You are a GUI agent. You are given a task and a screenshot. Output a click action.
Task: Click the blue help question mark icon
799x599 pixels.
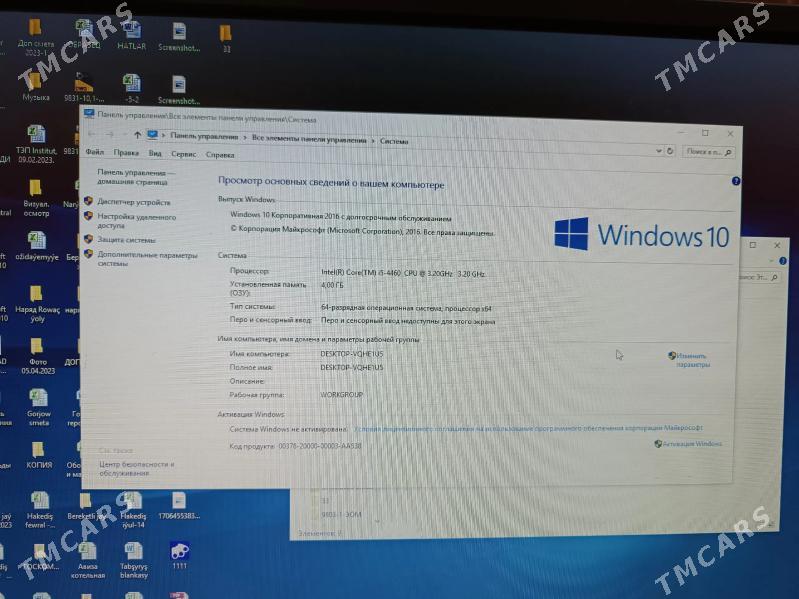point(736,181)
